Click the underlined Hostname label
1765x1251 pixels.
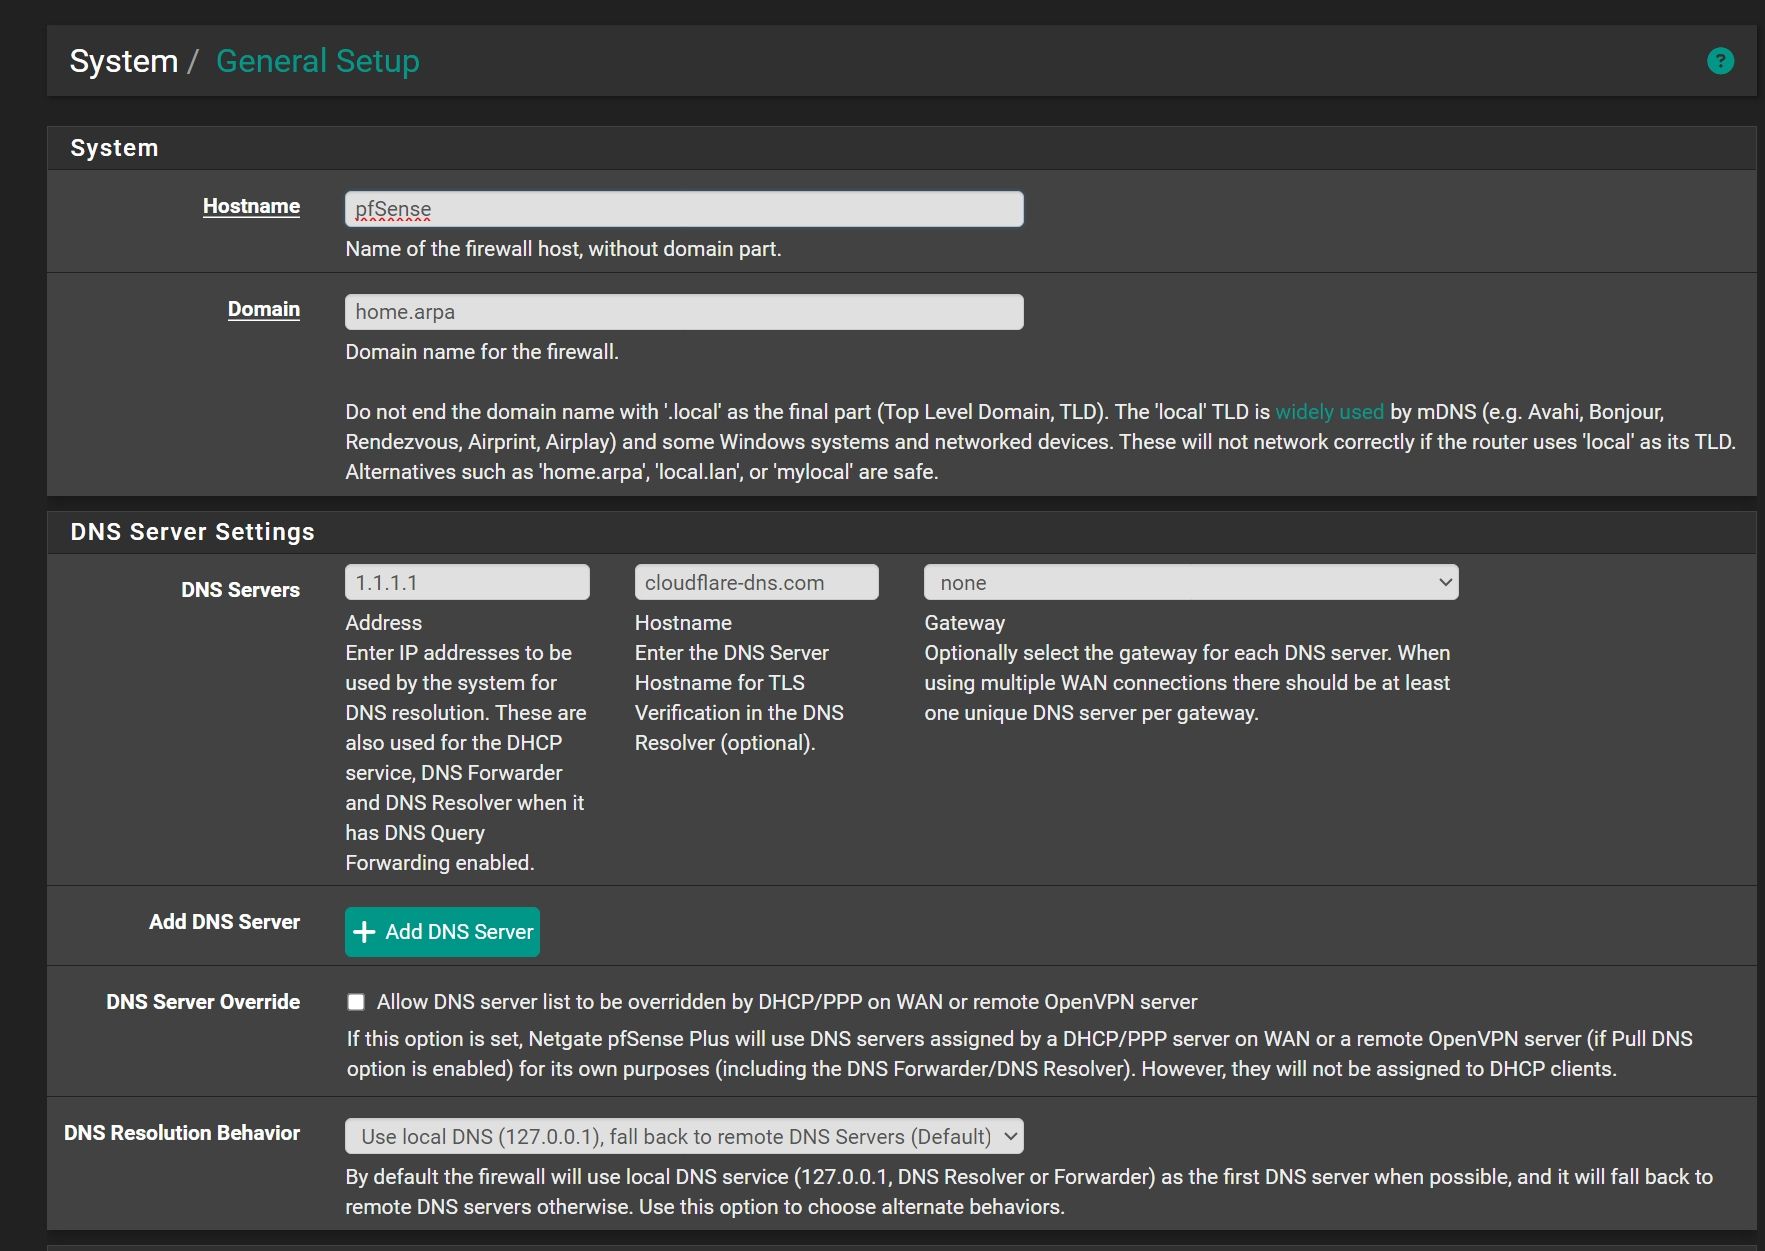(251, 206)
